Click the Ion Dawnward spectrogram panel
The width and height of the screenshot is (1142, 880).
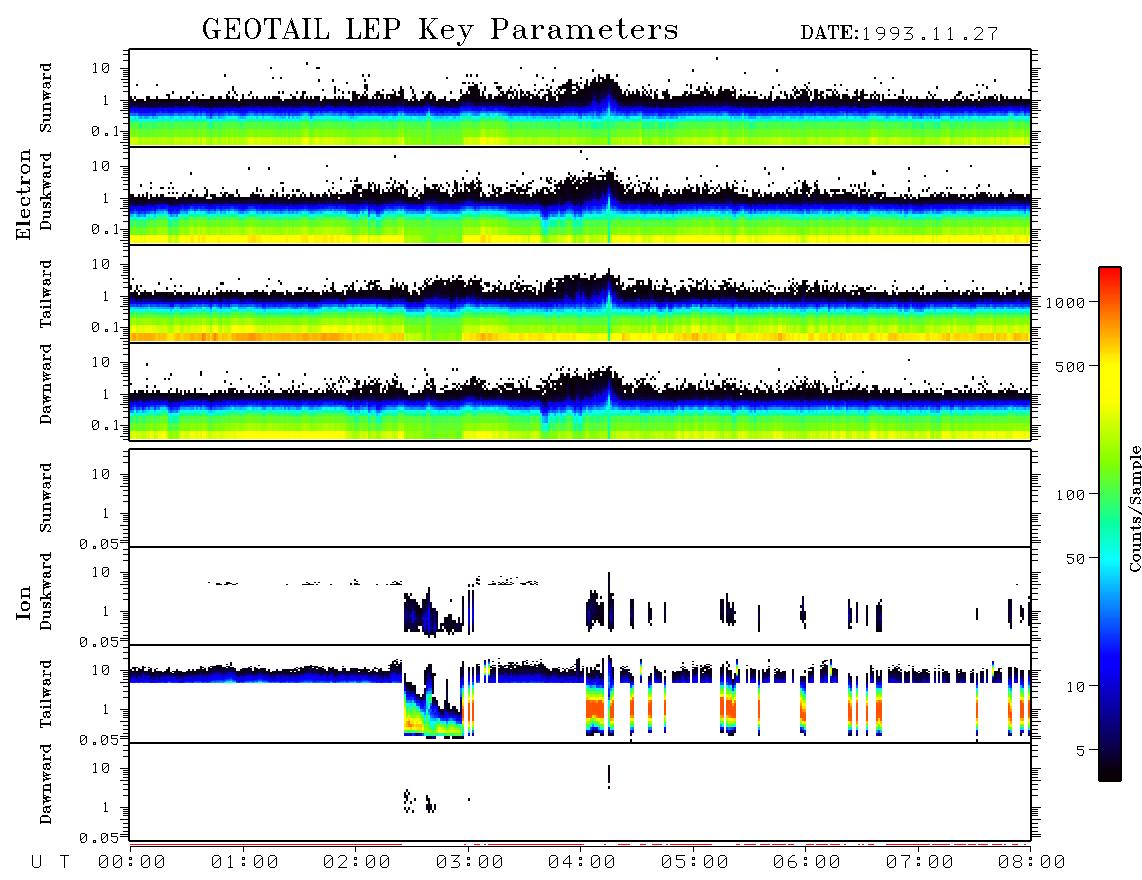point(580,792)
